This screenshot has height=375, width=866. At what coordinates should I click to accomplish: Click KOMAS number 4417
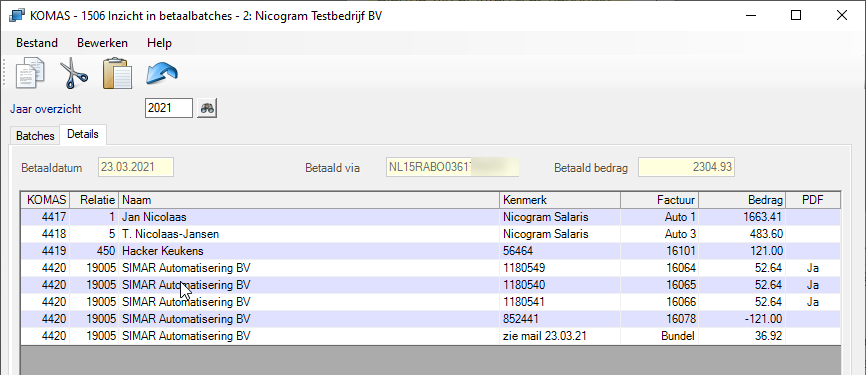click(x=54, y=217)
